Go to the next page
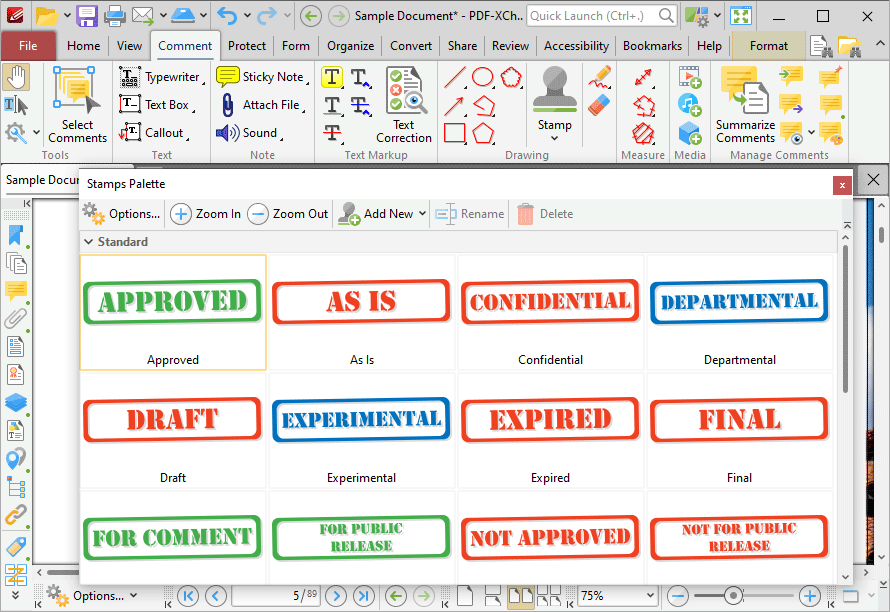 point(336,596)
